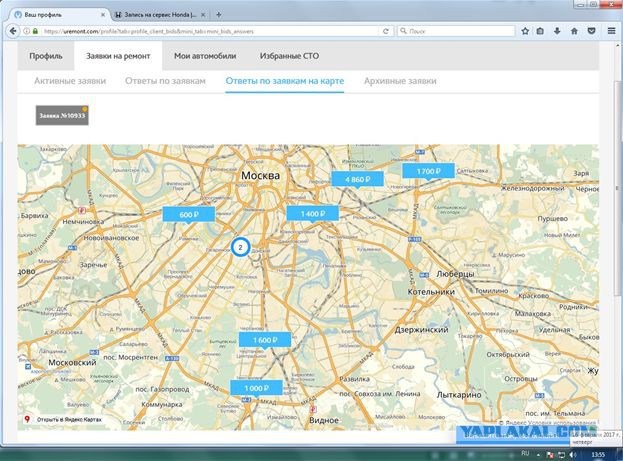Open the Pocket shield icon
Image resolution: width=623 pixels, height=461 pixels.
pos(591,31)
